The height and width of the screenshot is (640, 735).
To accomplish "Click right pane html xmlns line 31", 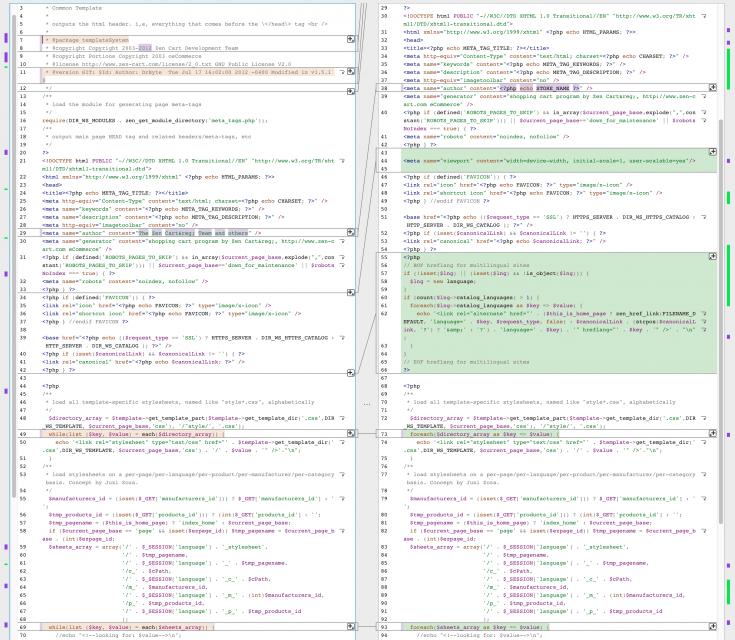I will [520, 32].
